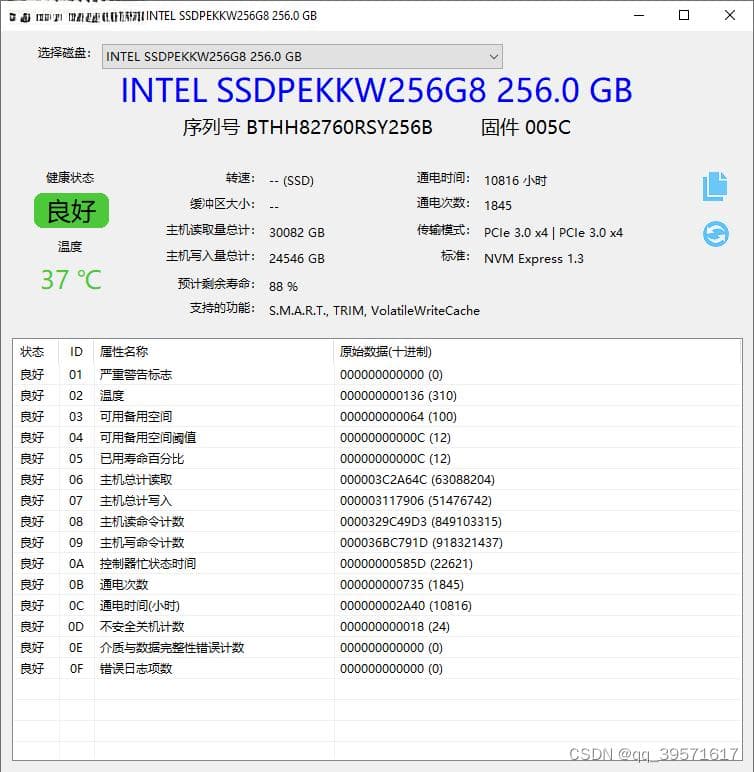Click the firmware value 005C
The image size is (754, 772).
tap(548, 128)
